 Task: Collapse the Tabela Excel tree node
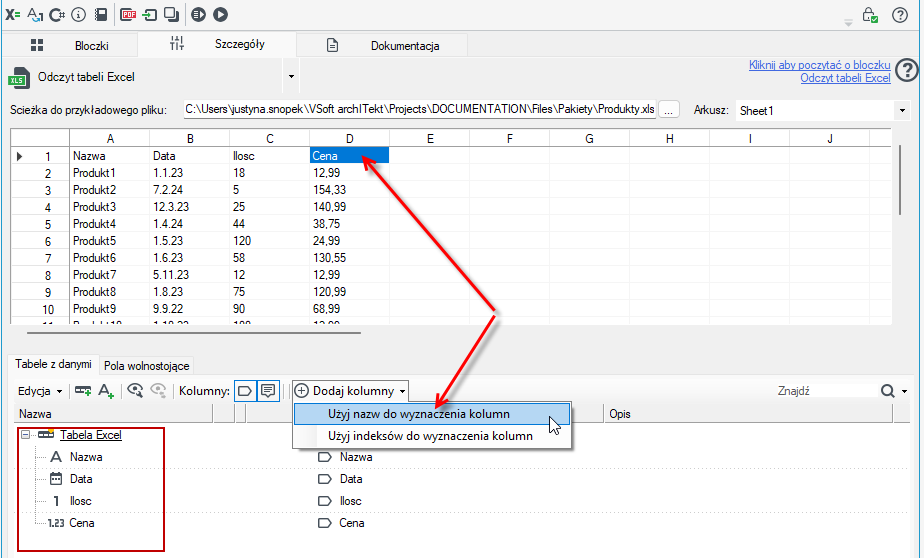25,435
